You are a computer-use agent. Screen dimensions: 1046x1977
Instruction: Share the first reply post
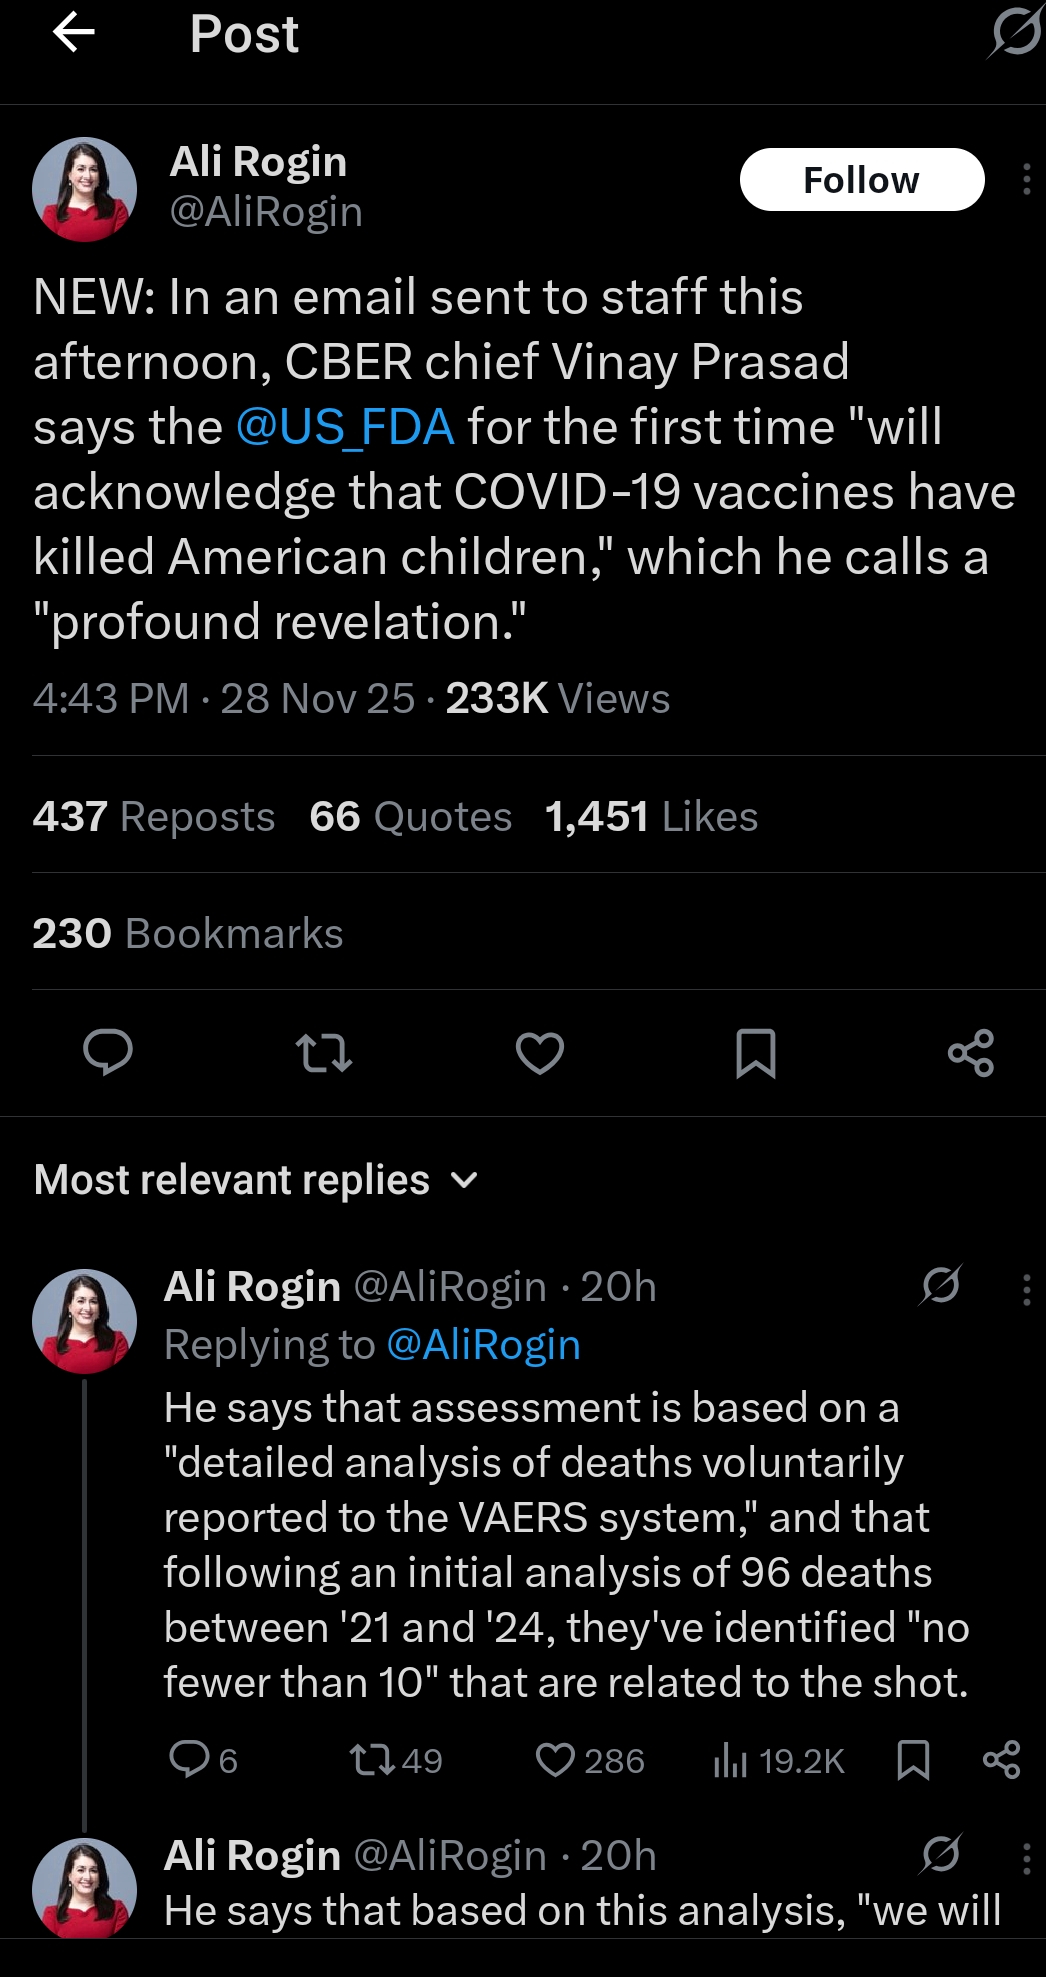click(x=1001, y=1759)
